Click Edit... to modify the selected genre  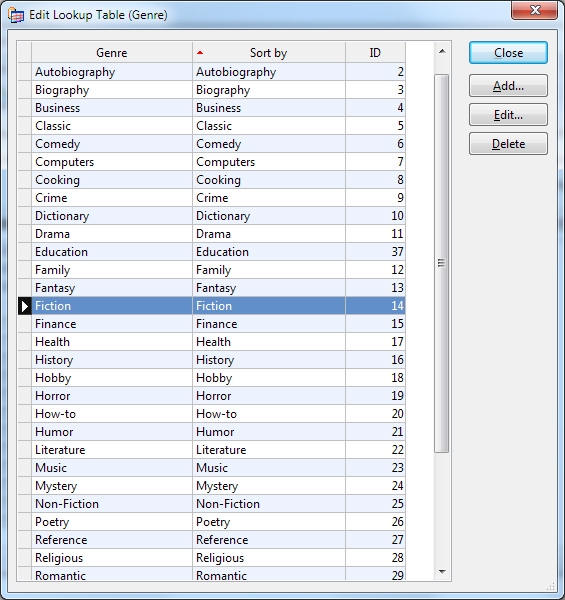tap(508, 115)
